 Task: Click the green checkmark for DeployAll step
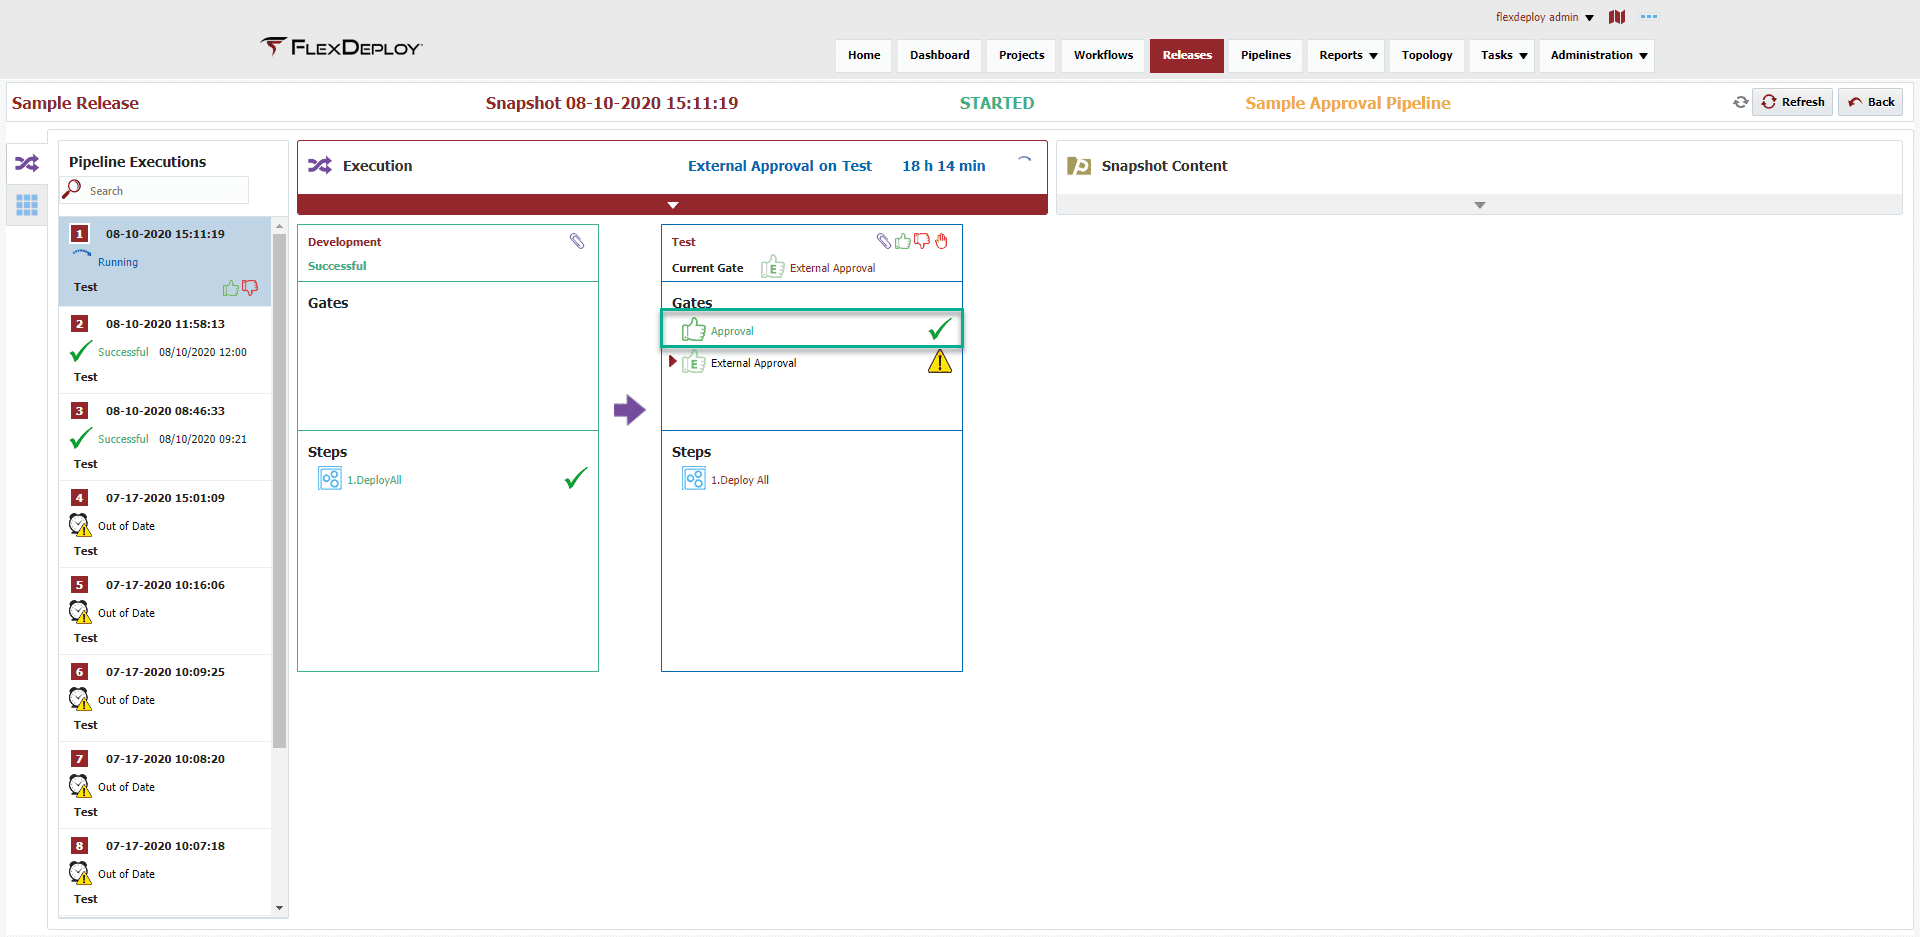[x=576, y=479]
